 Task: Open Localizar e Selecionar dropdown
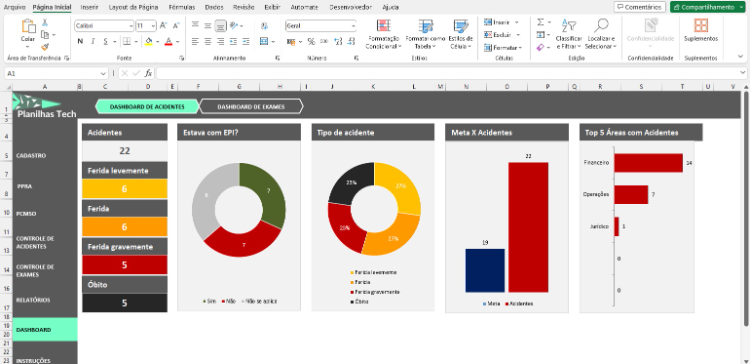[x=601, y=34]
